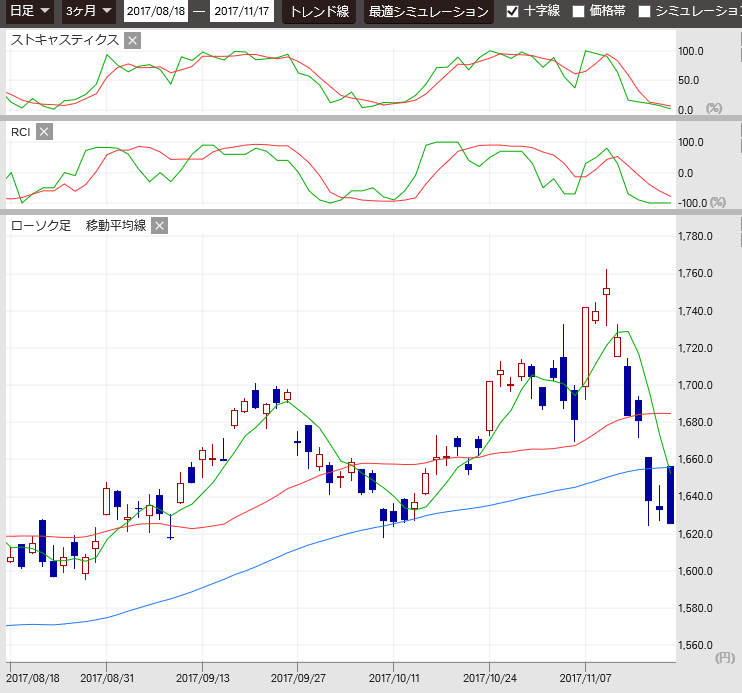Select the RCI panel title label
This screenshot has width=742, height=693.
[x=20, y=132]
